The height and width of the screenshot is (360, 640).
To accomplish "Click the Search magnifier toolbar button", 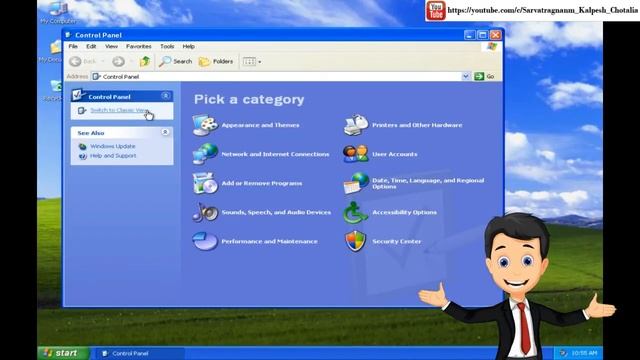I will tap(176, 62).
